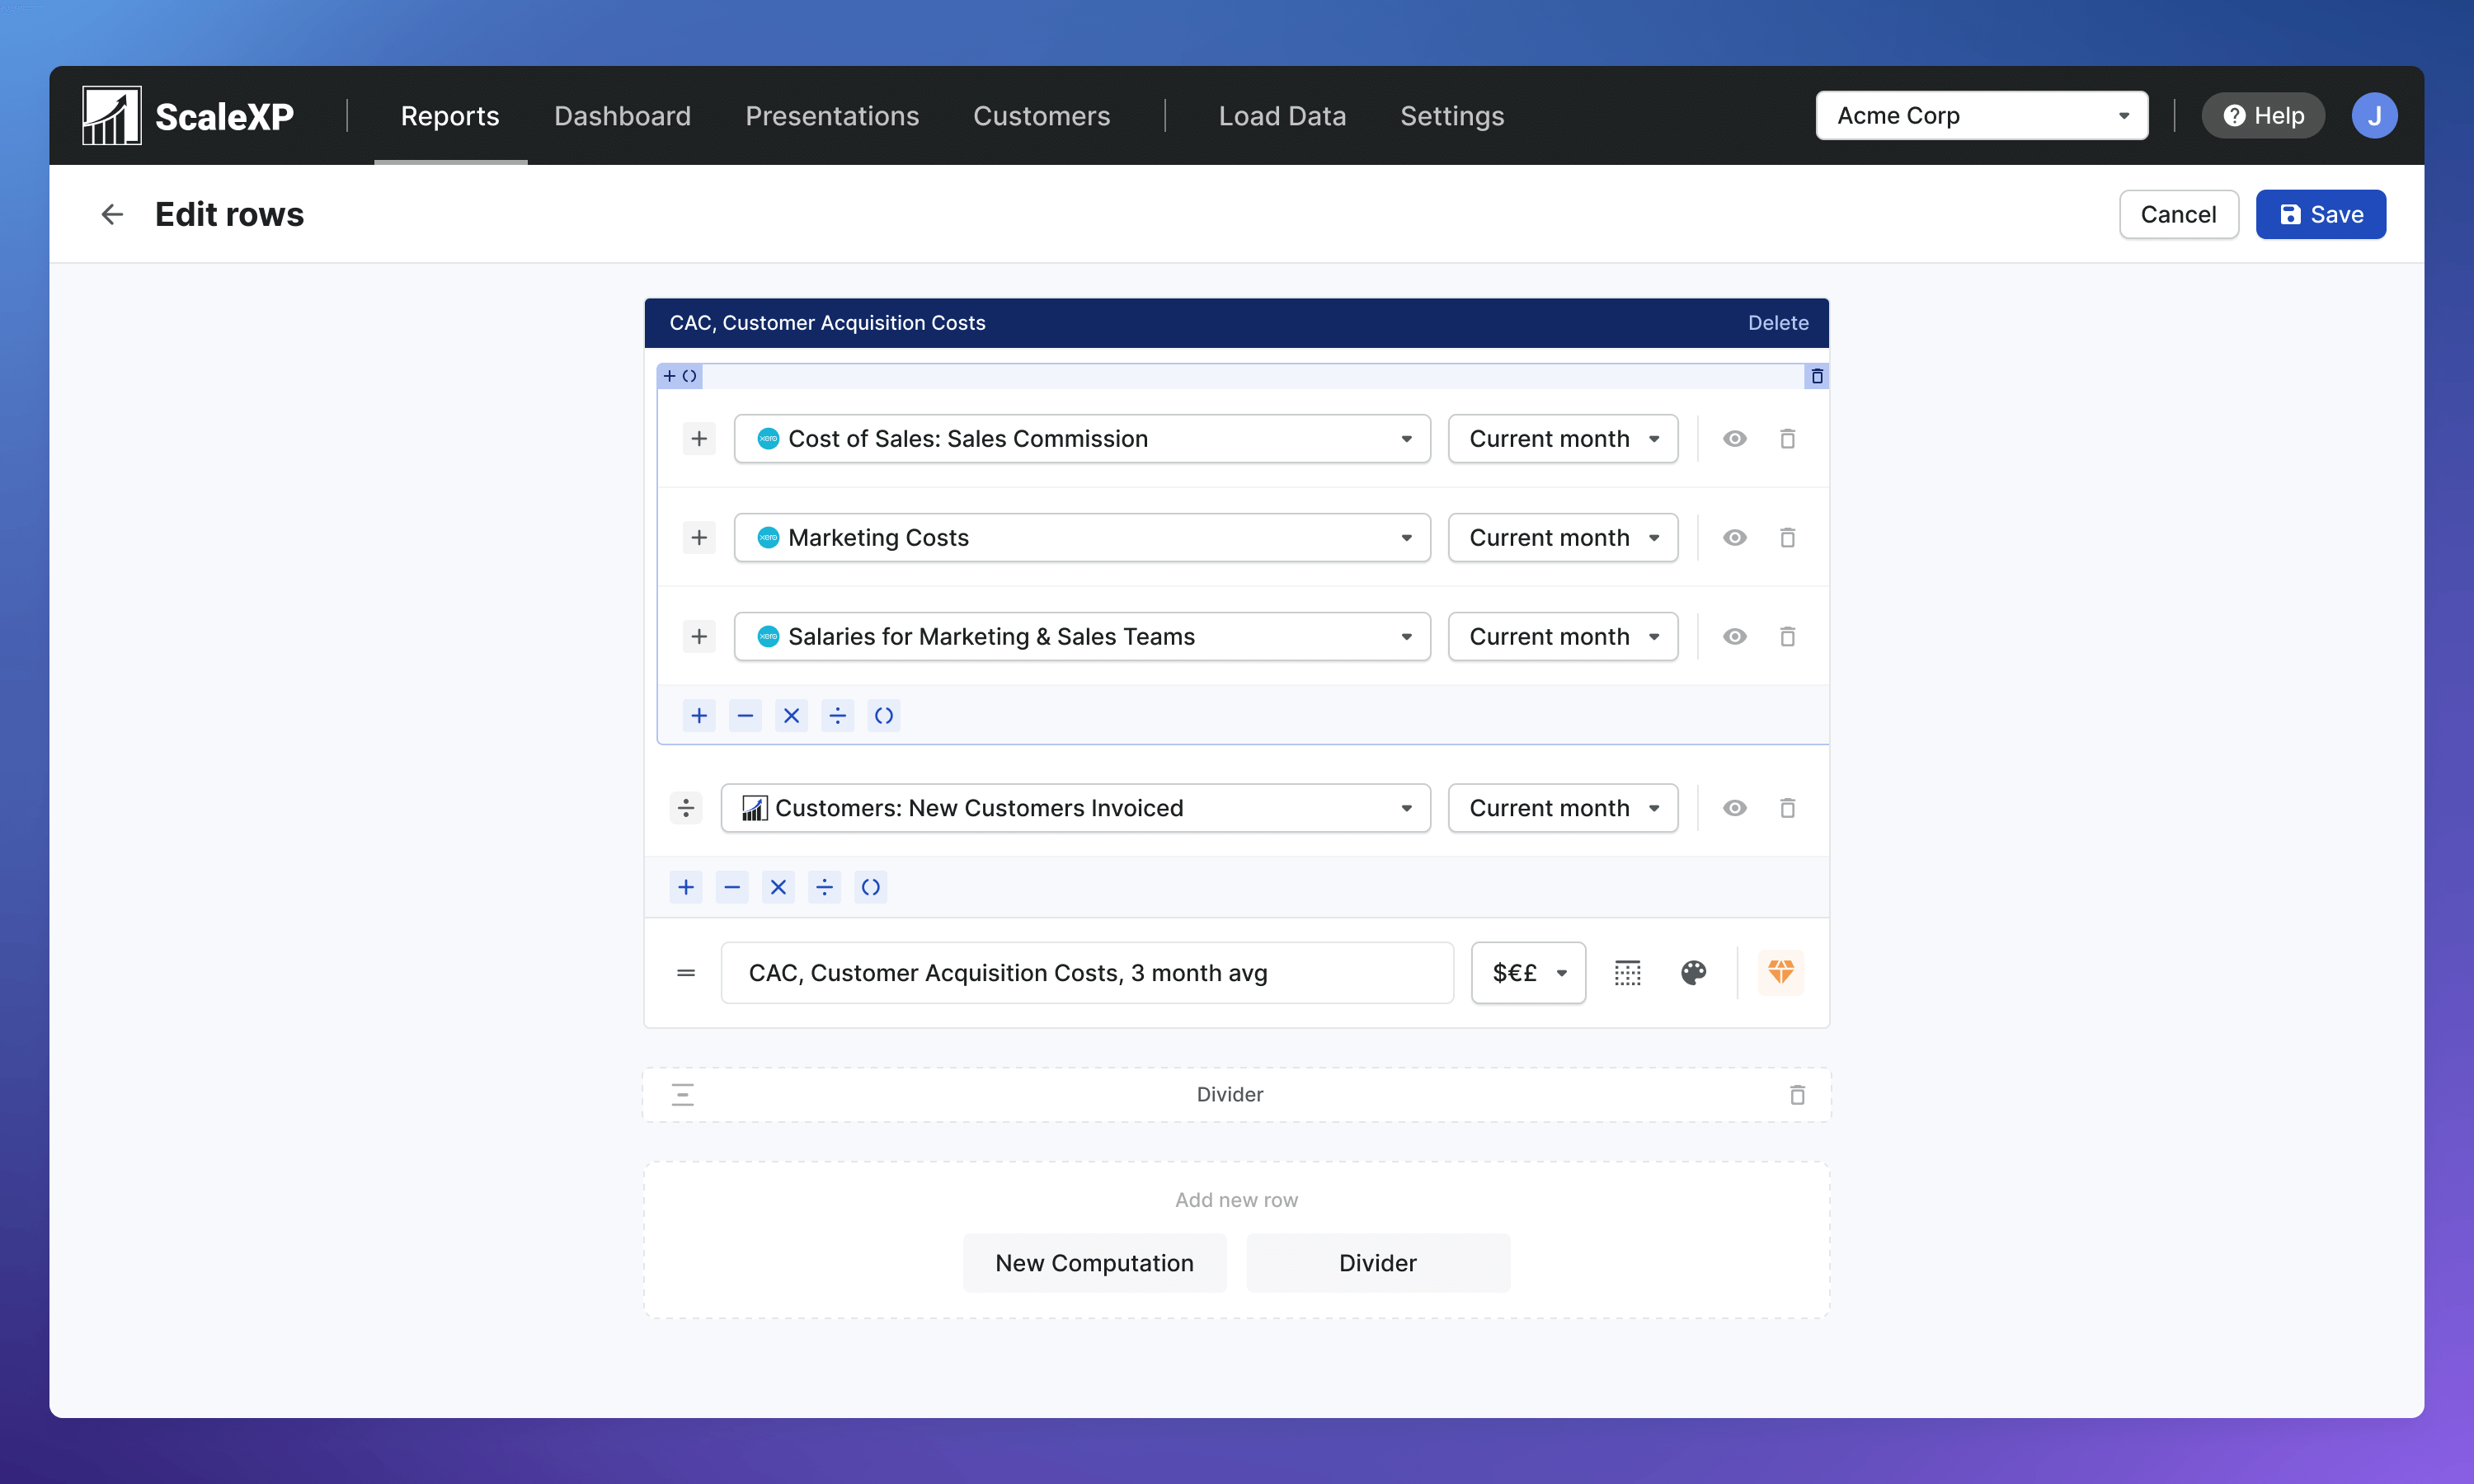
Task: Open the Load Data menu item
Action: tap(1282, 116)
